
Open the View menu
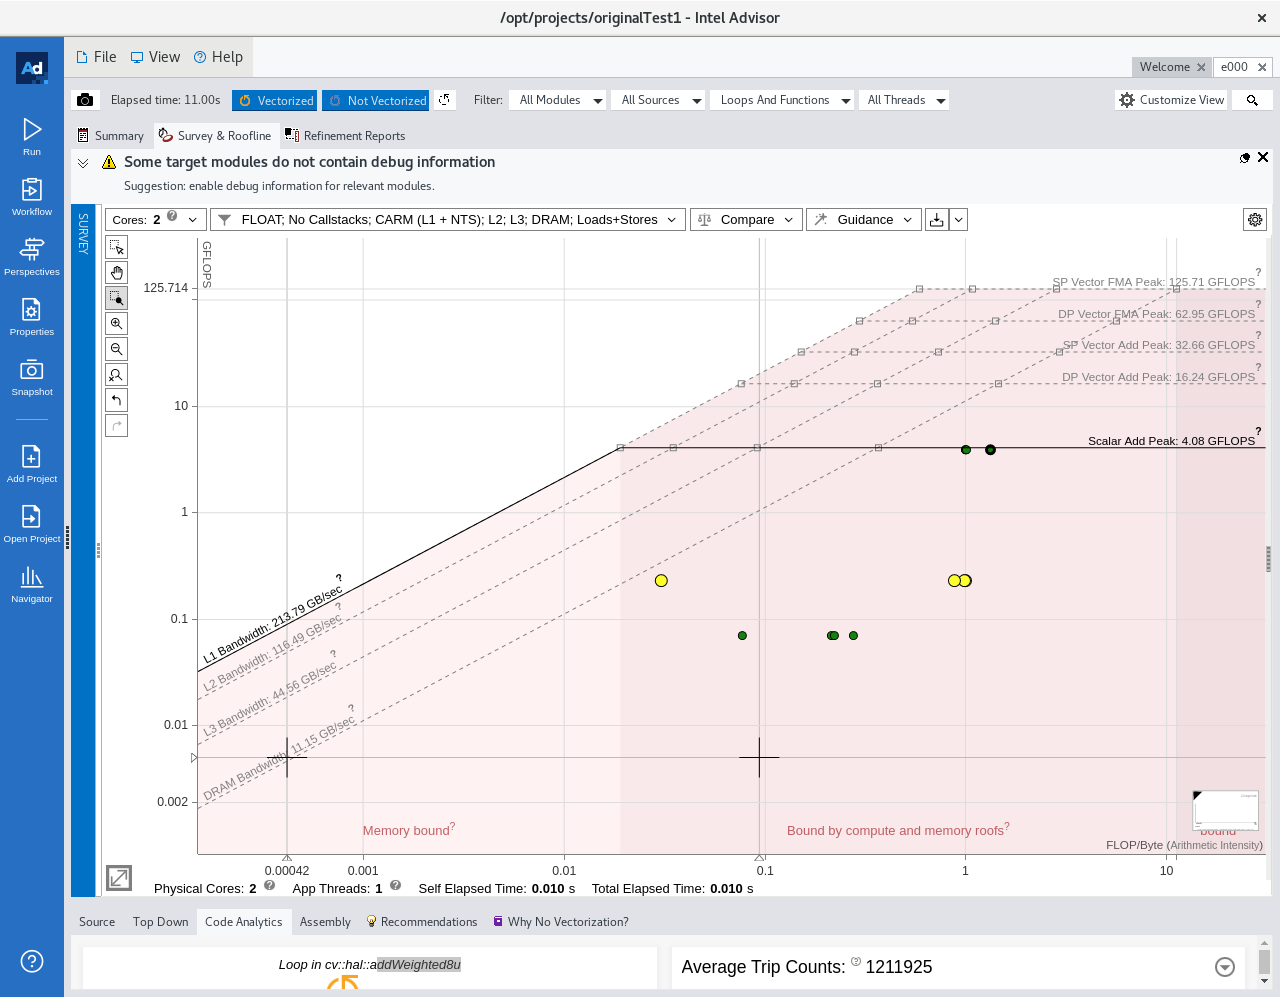(x=155, y=57)
